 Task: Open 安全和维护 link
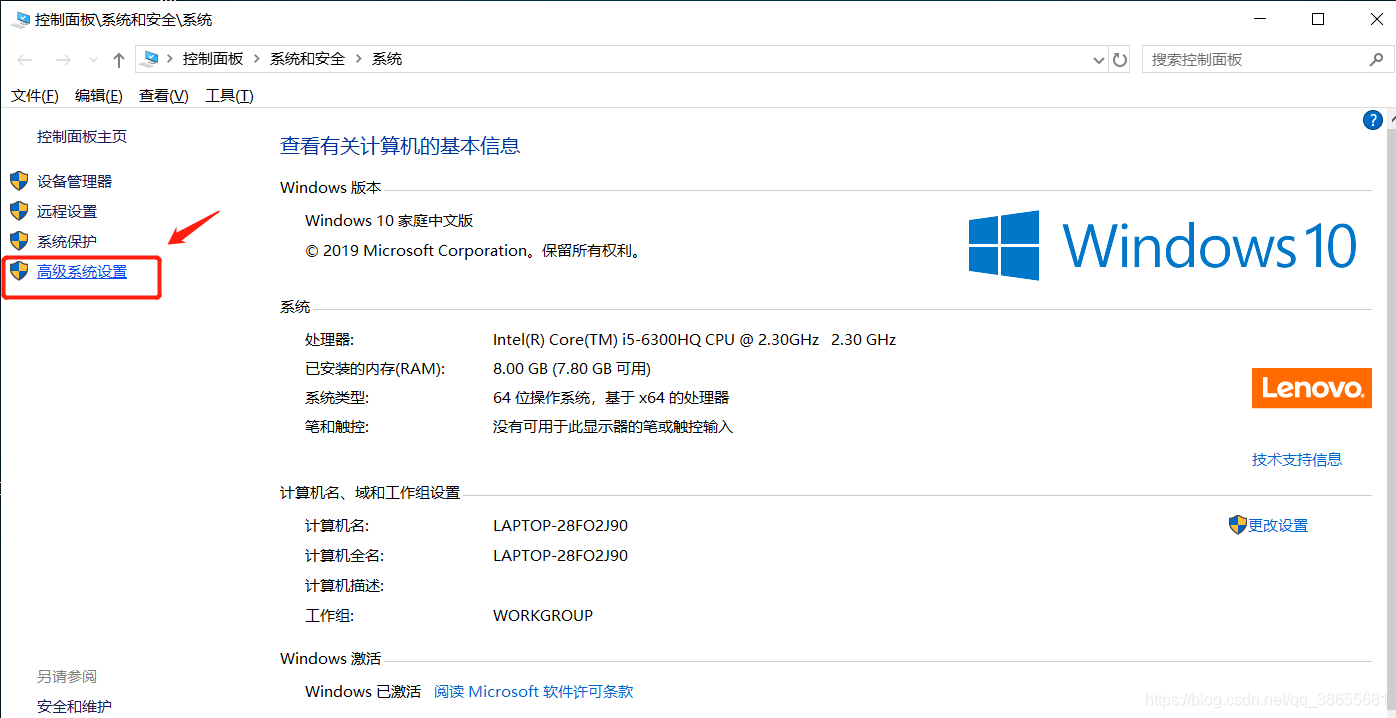tap(75, 706)
